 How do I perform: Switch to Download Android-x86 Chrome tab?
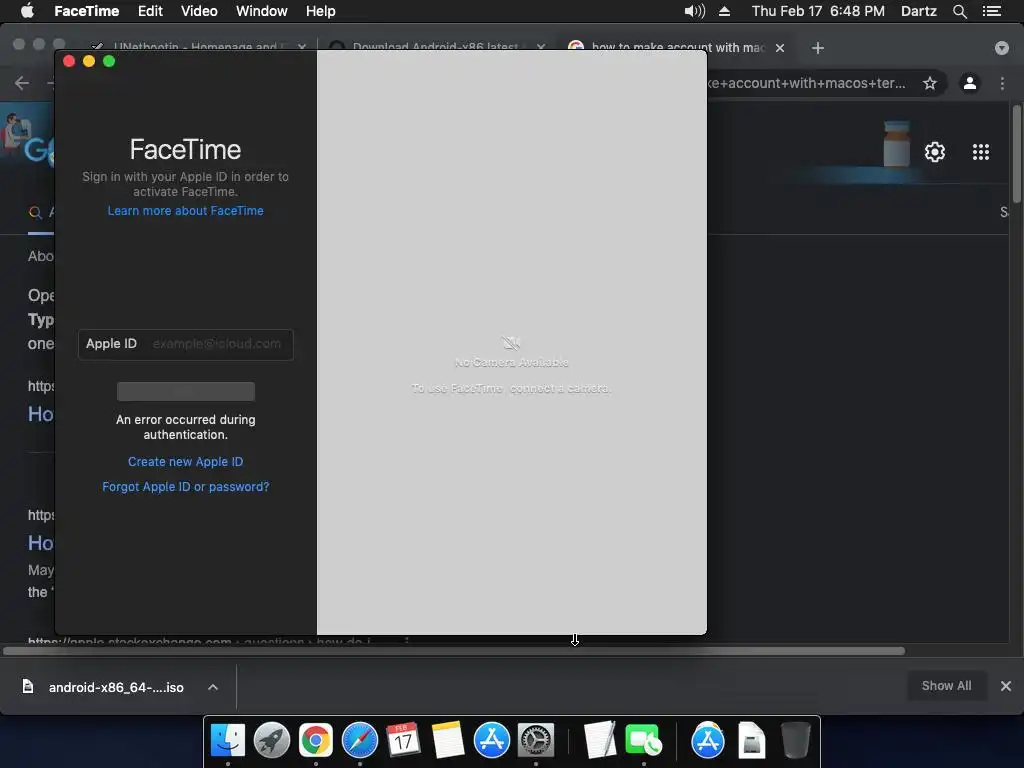point(434,47)
